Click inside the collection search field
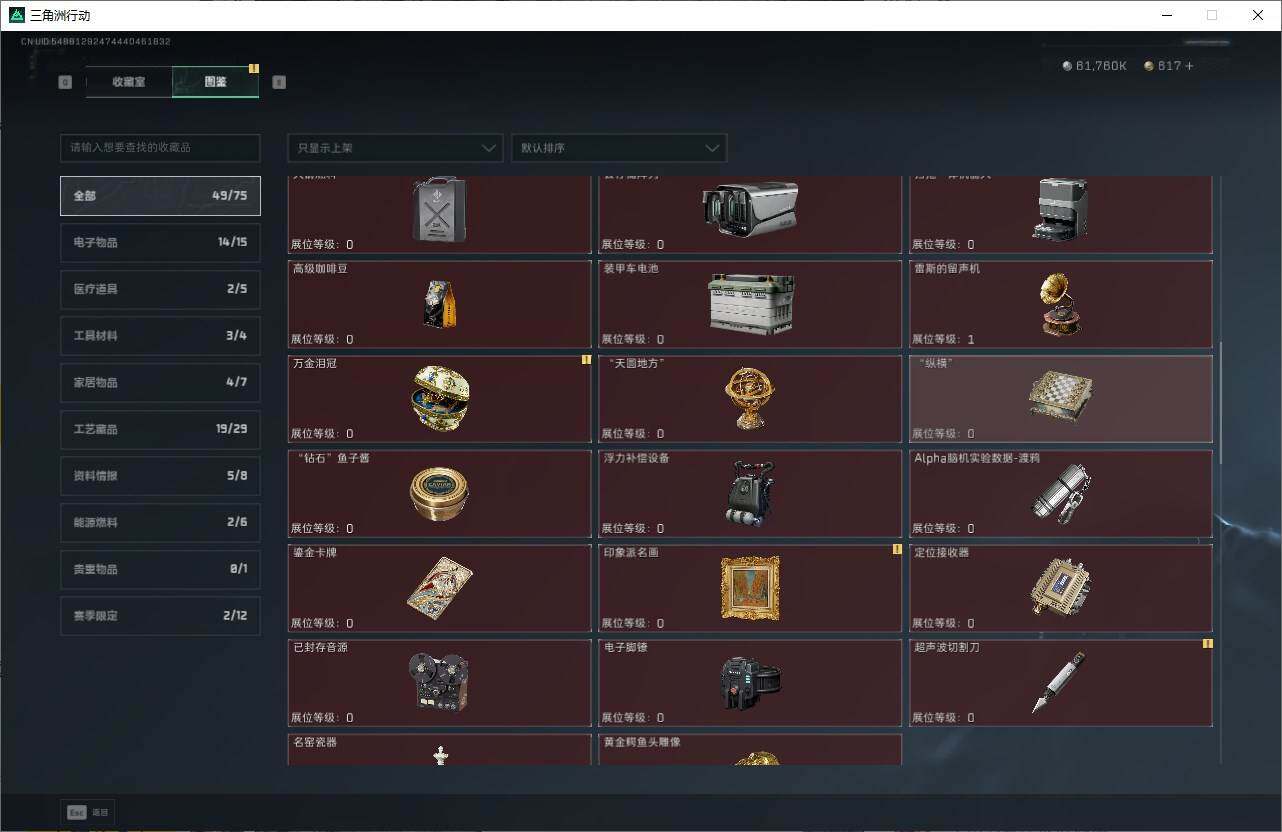This screenshot has height=832, width=1282. coord(159,147)
